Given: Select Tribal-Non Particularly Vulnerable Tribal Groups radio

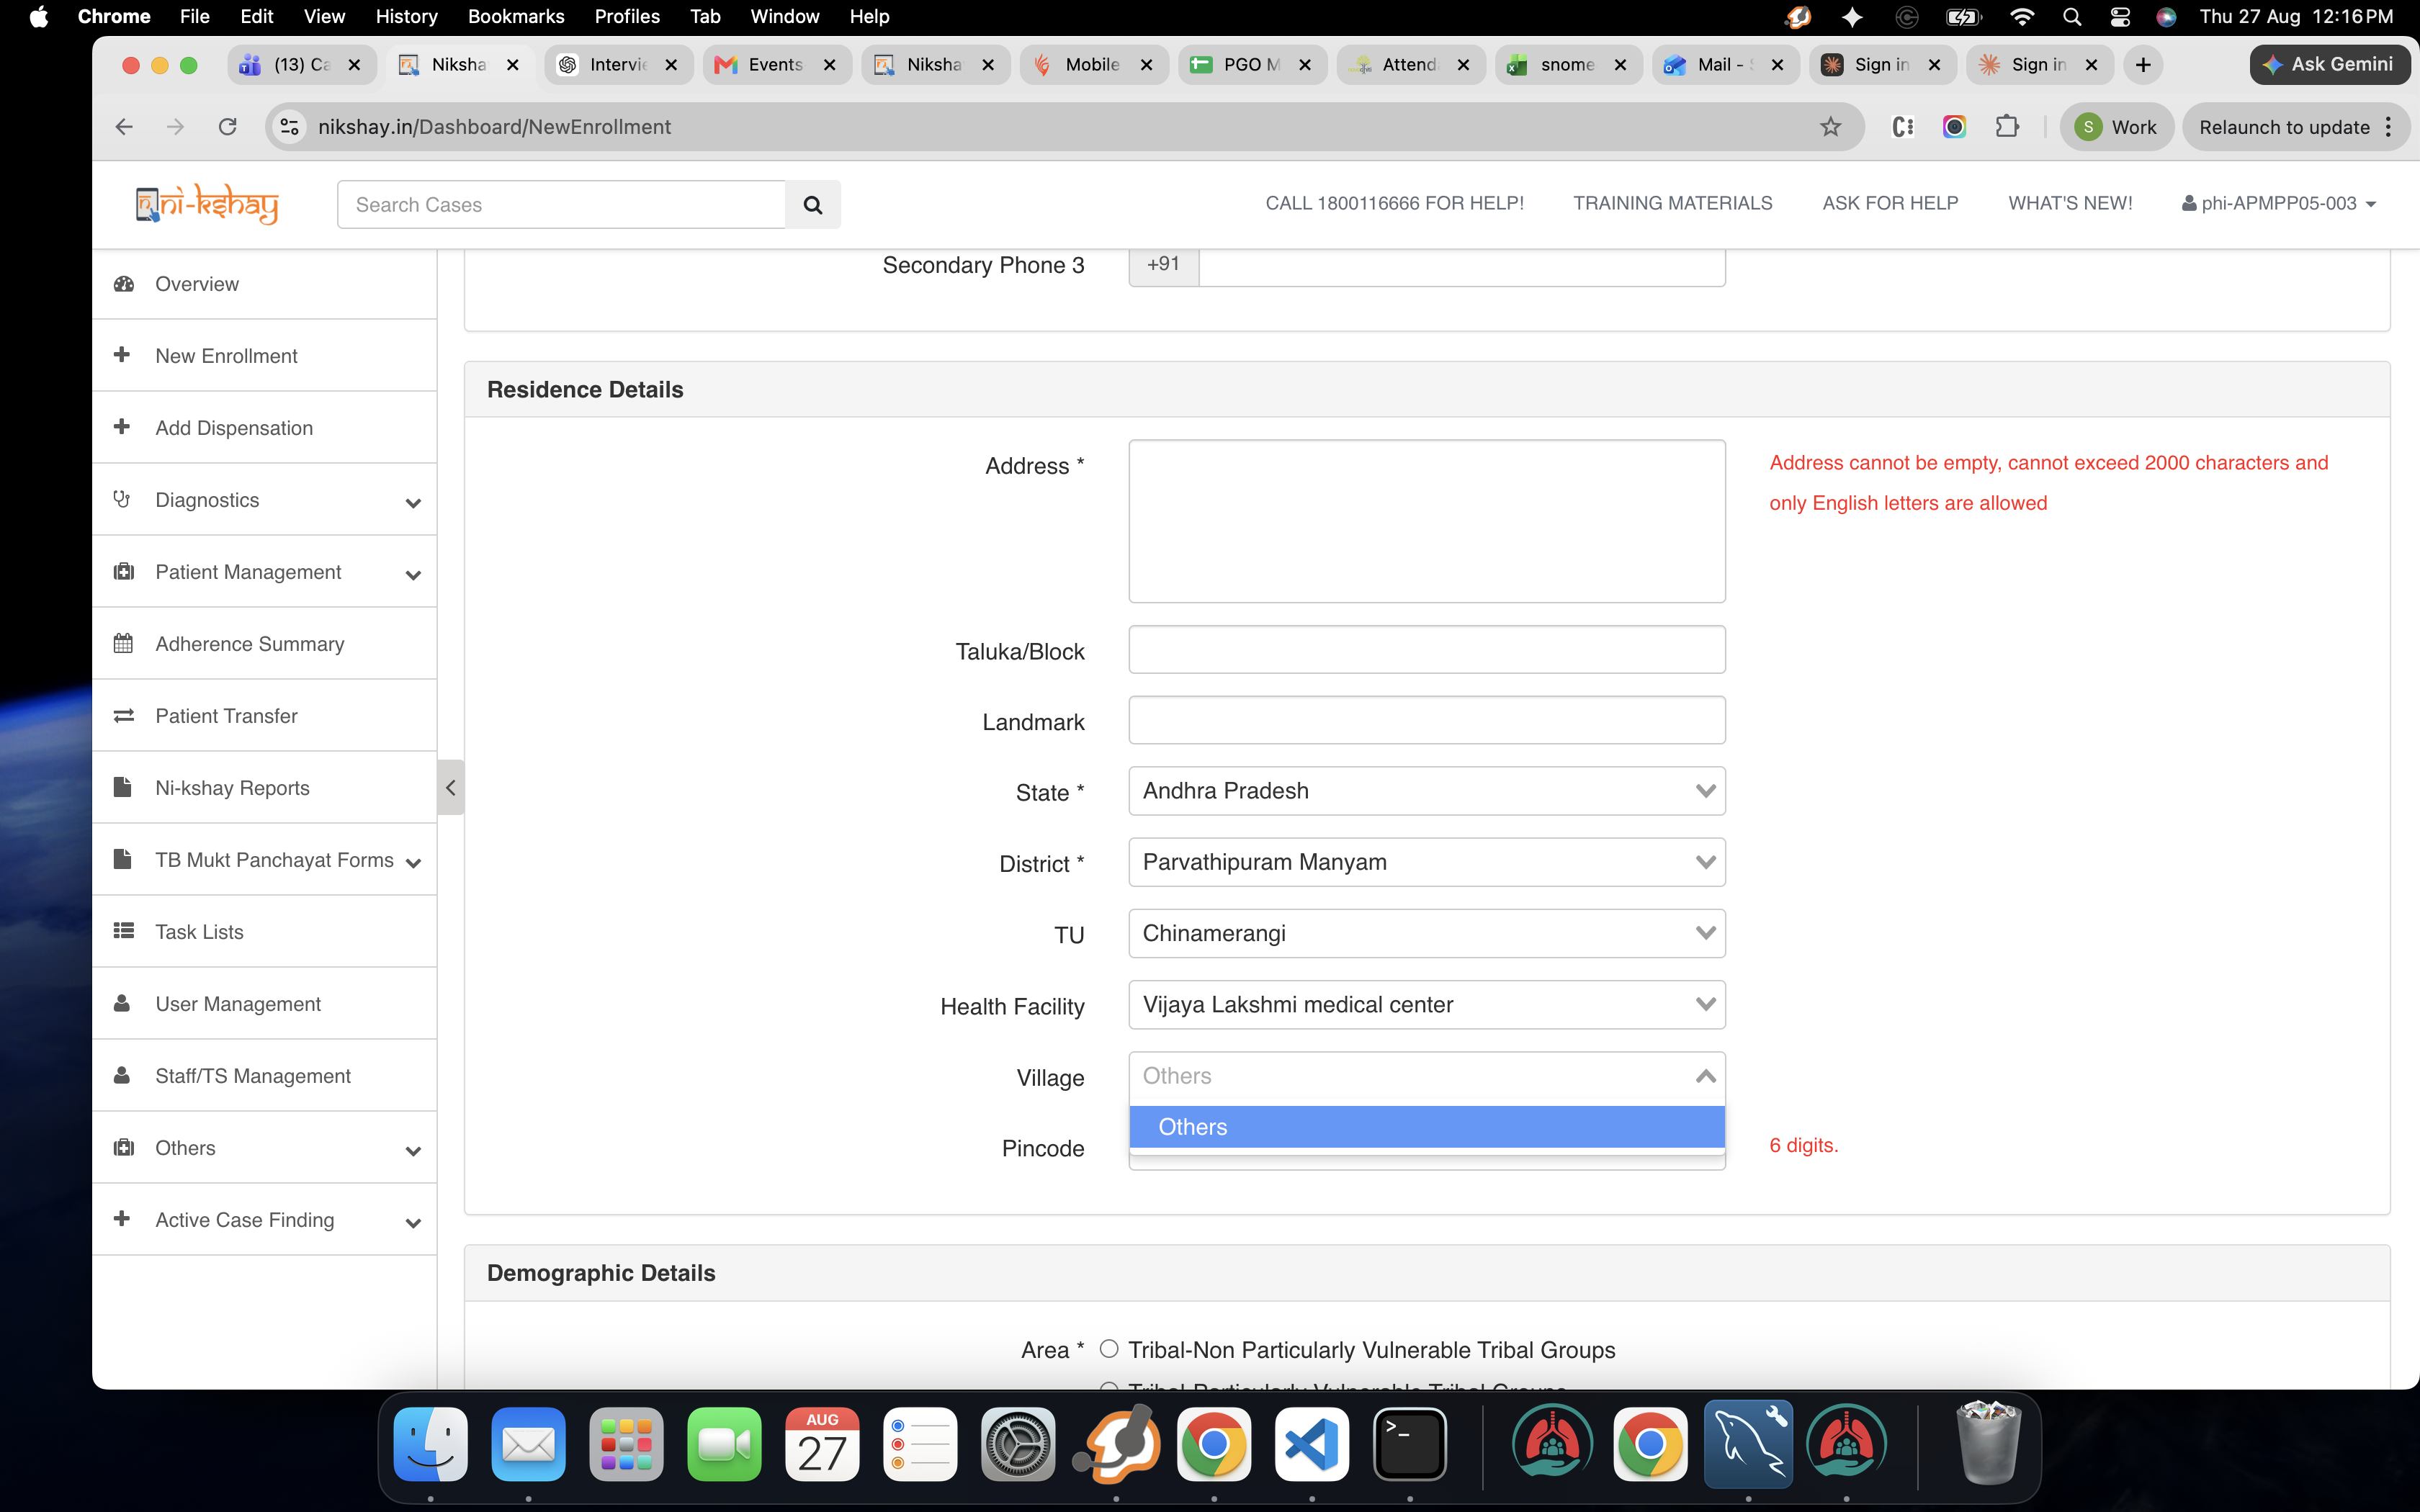Looking at the screenshot, I should tap(1109, 1349).
